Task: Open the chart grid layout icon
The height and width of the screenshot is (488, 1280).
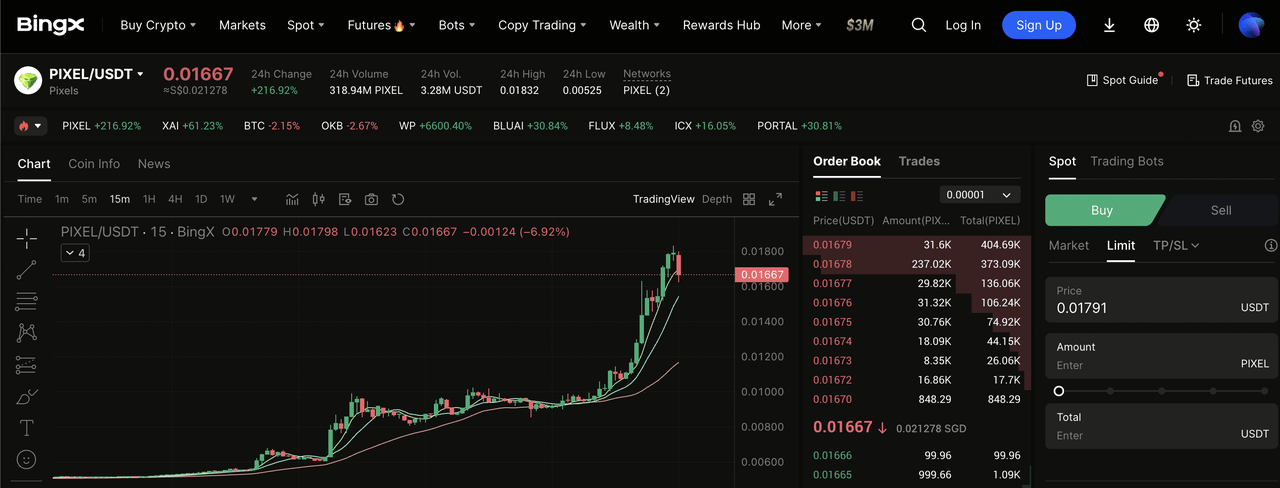Action: tap(749, 199)
